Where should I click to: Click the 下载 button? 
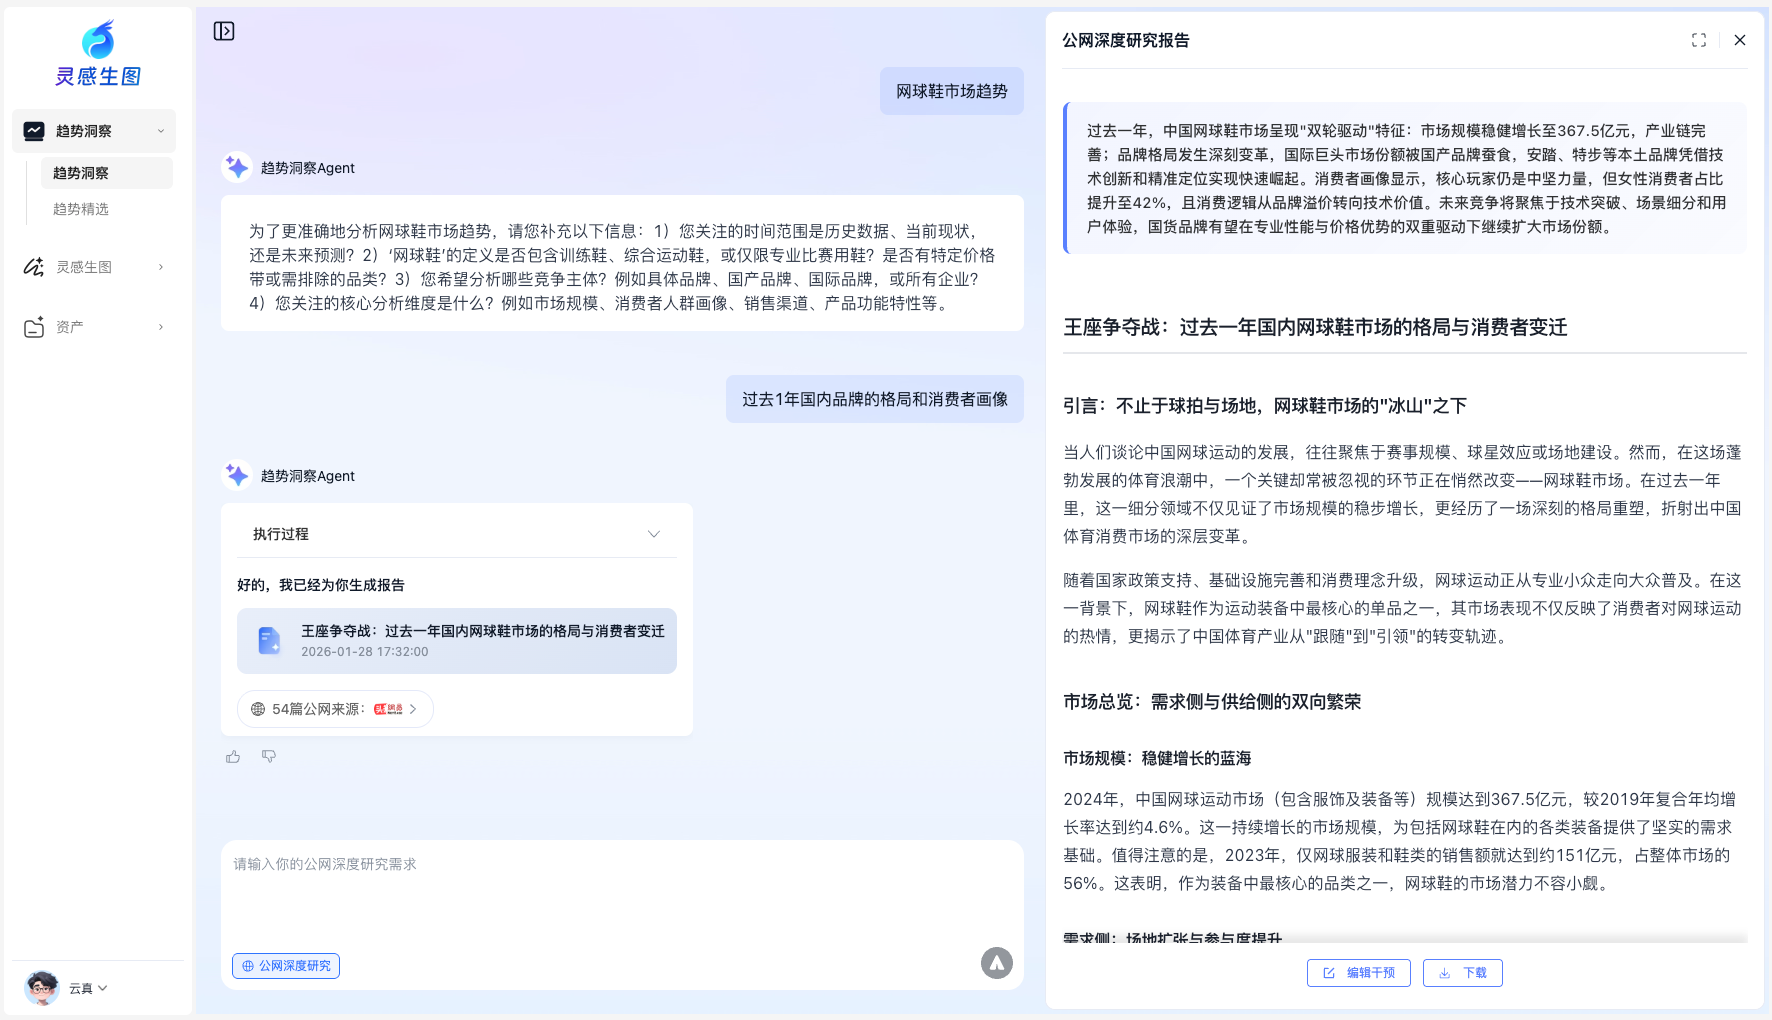tap(1463, 973)
